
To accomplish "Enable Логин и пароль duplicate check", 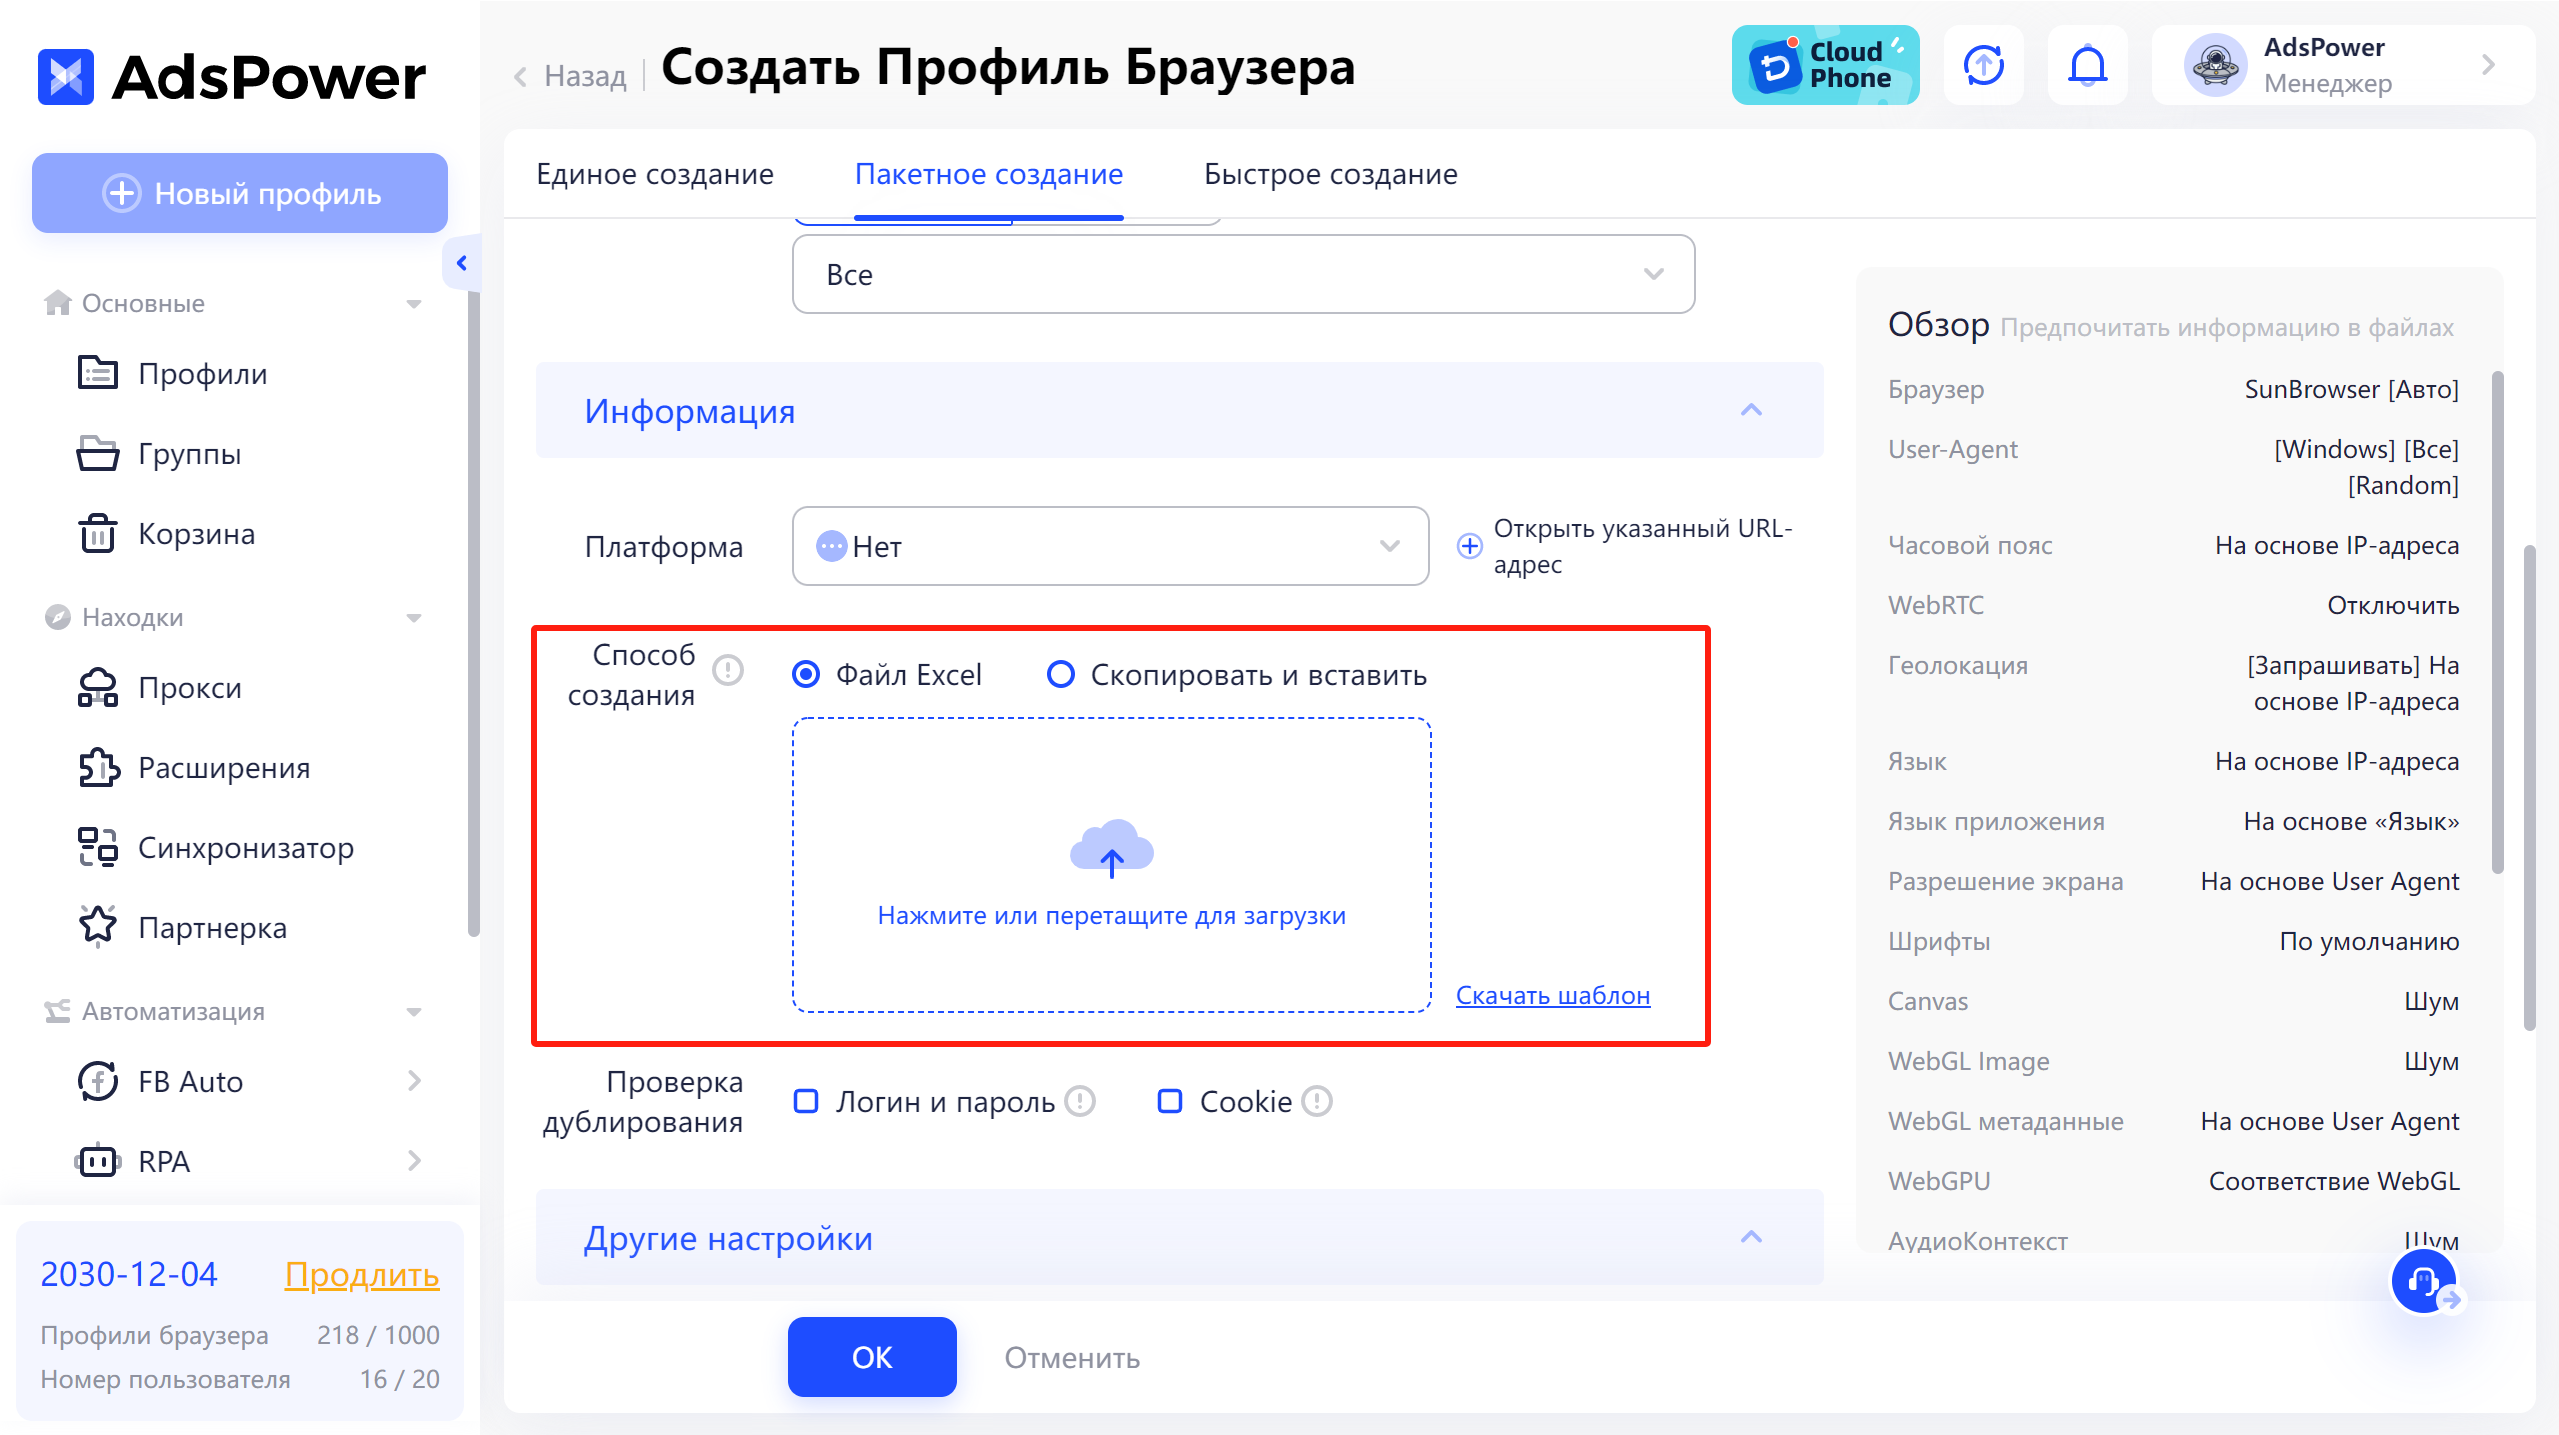I will pyautogui.click(x=806, y=1101).
